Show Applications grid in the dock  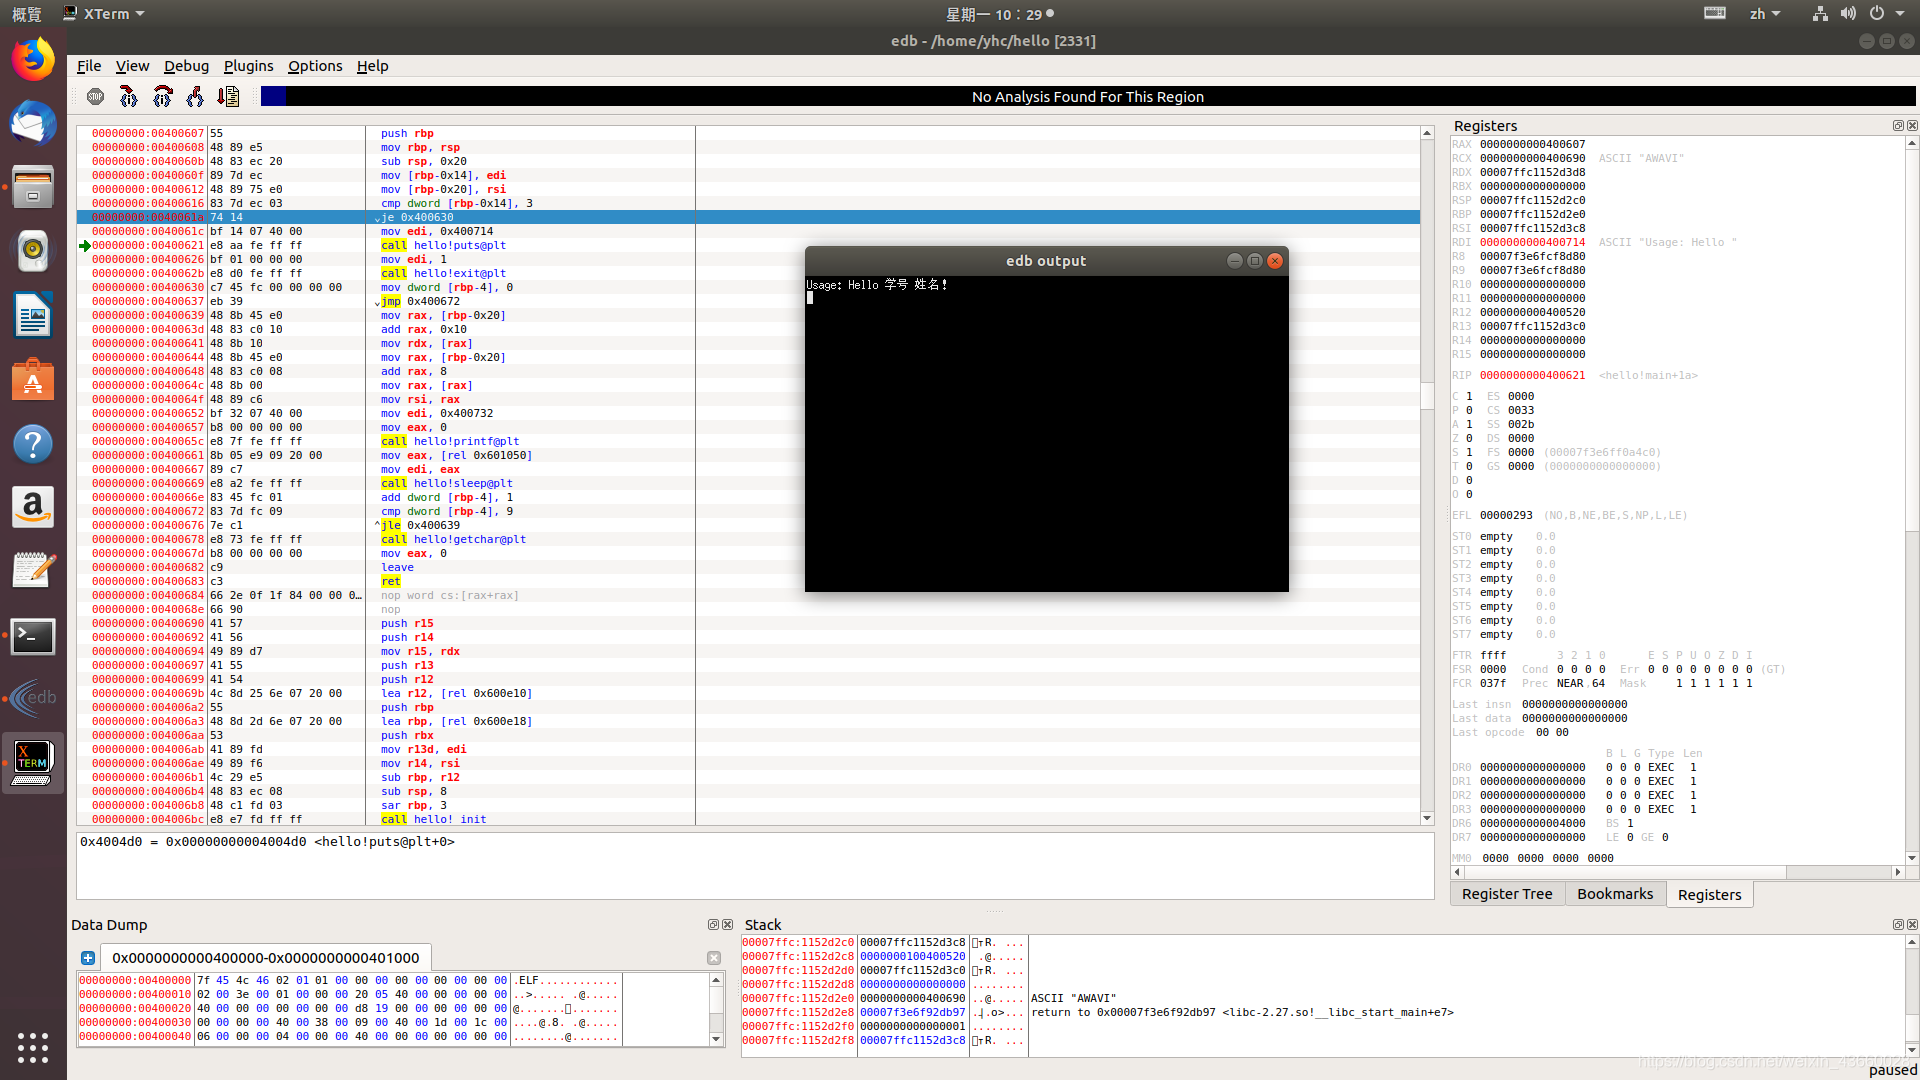click(33, 1047)
